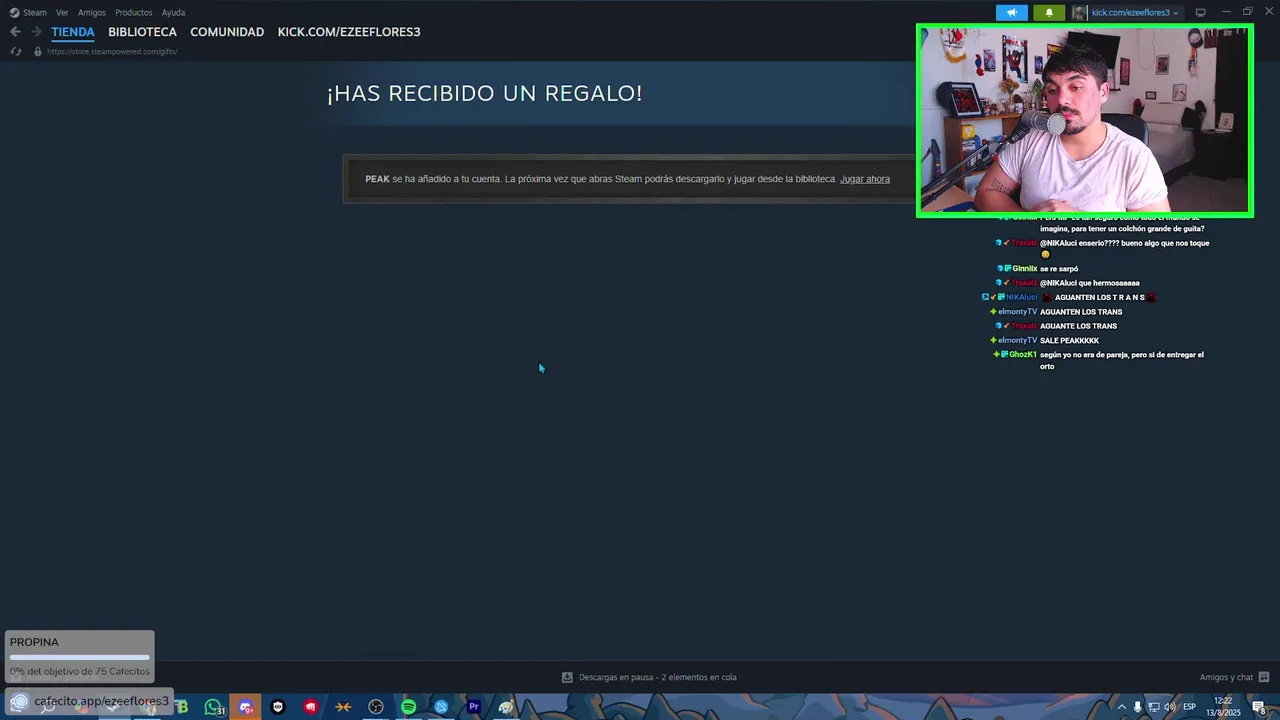Open Discord from the taskbar
This screenshot has height=720, width=1280.
(246, 707)
